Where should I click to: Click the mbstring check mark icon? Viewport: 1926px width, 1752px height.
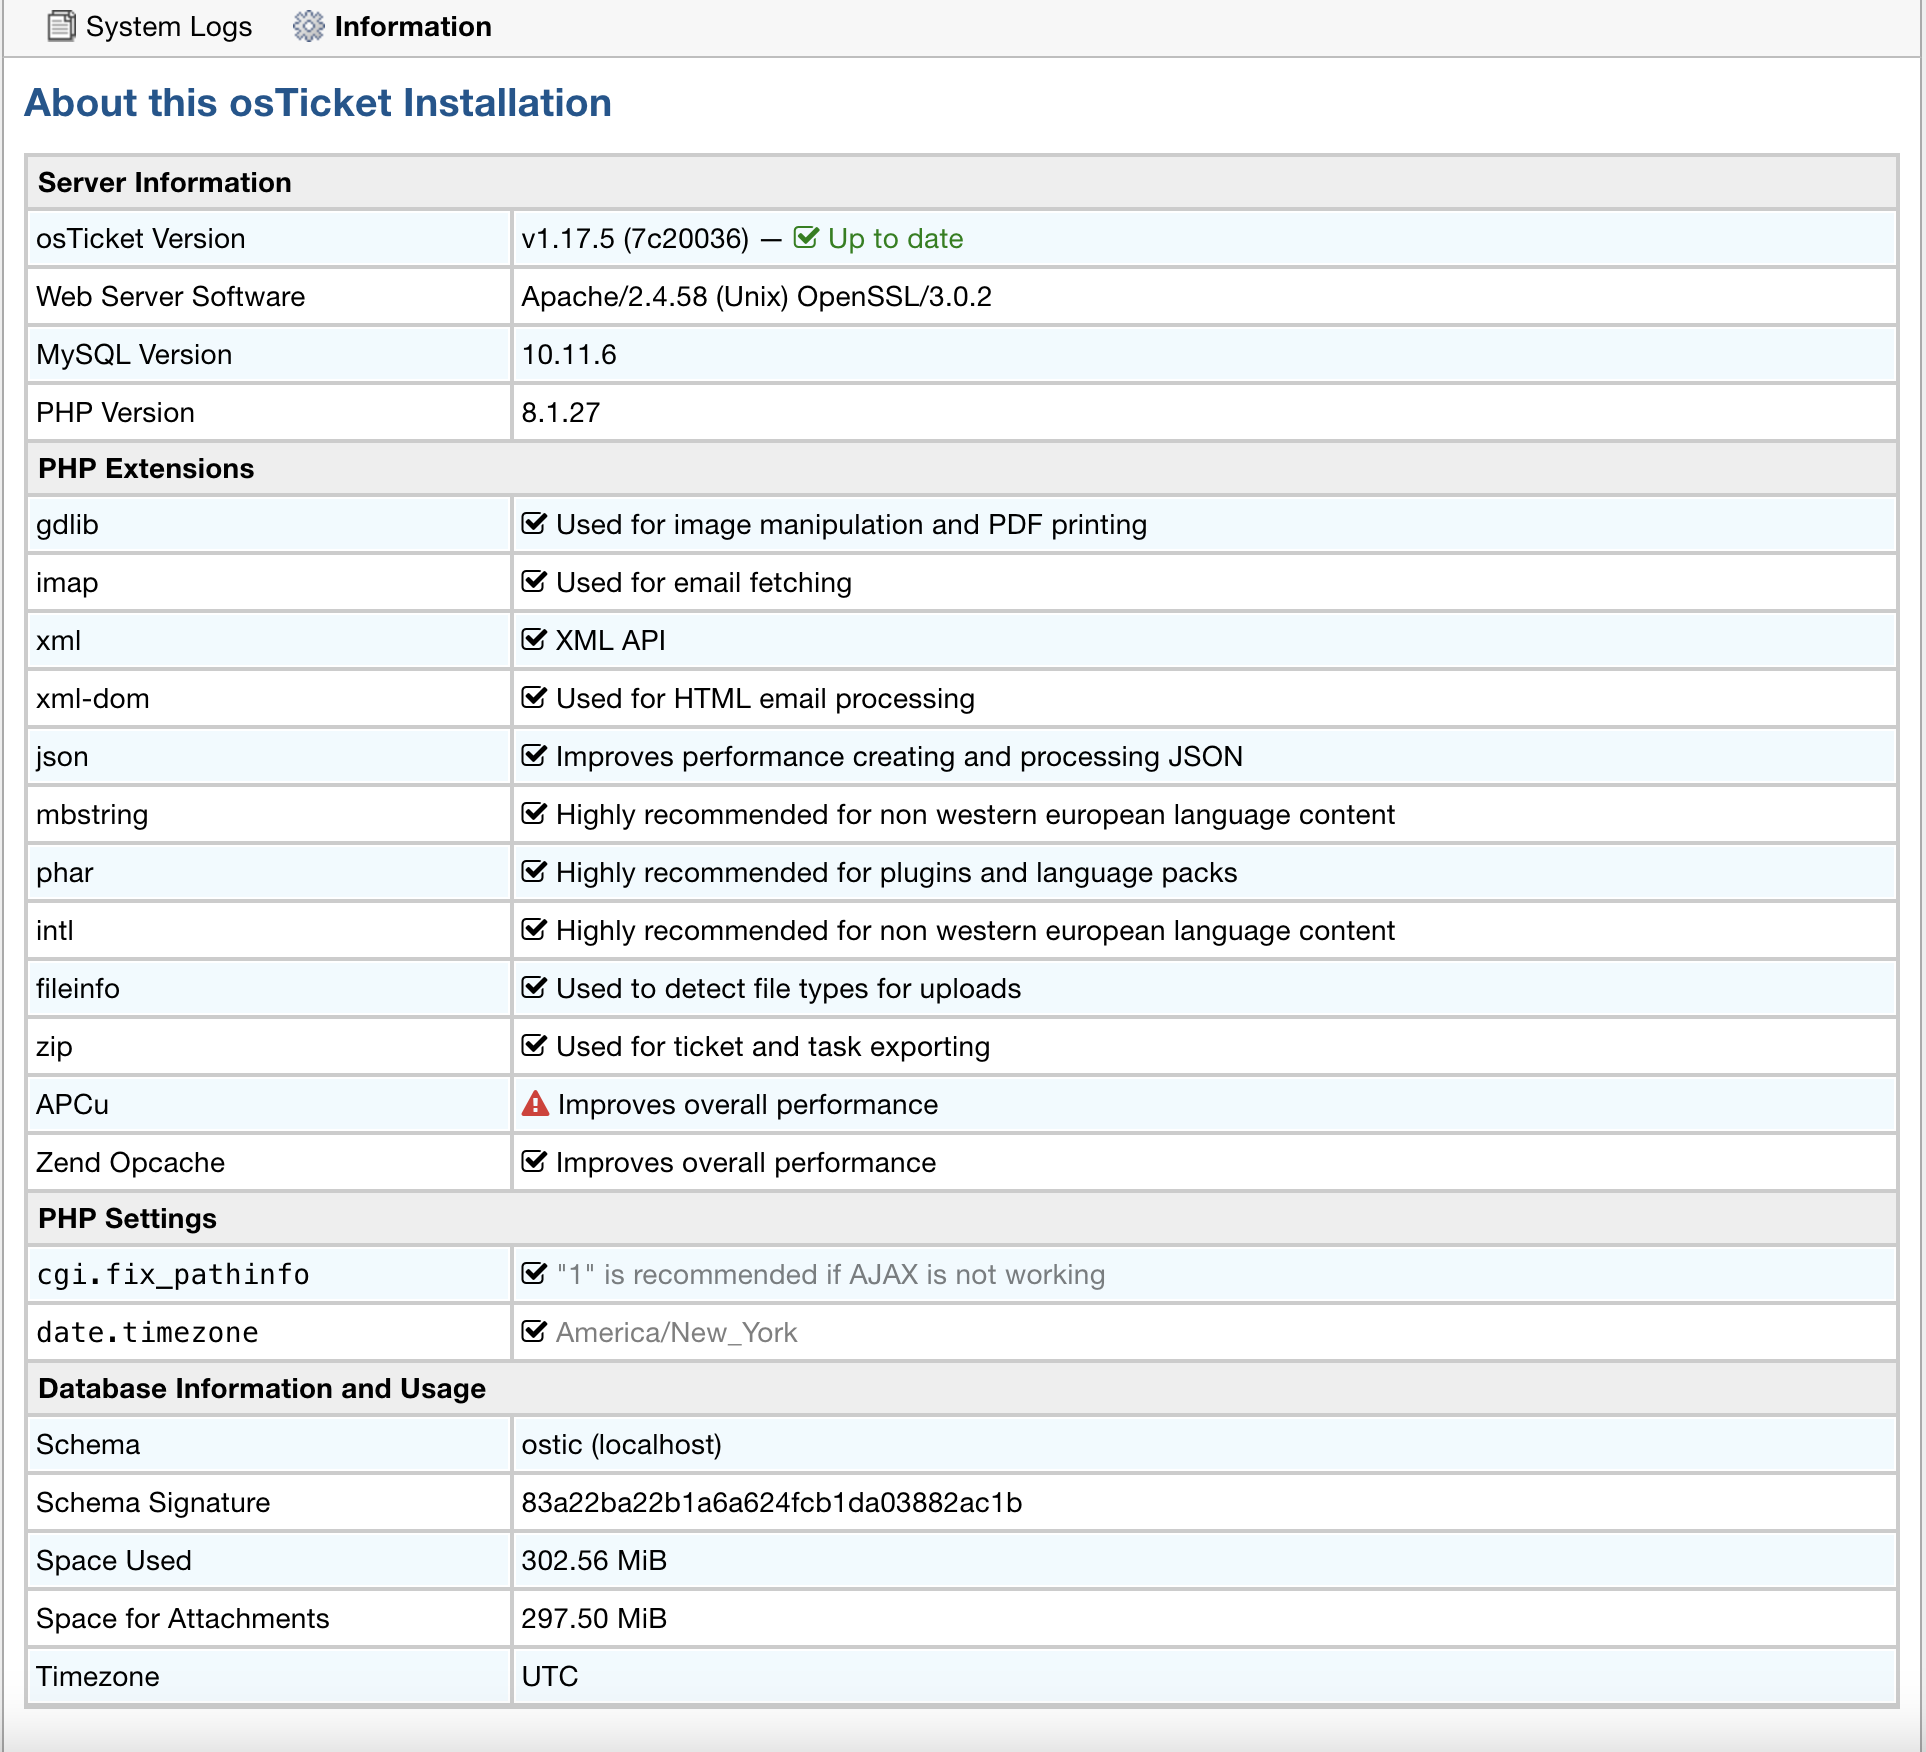pyautogui.click(x=534, y=814)
